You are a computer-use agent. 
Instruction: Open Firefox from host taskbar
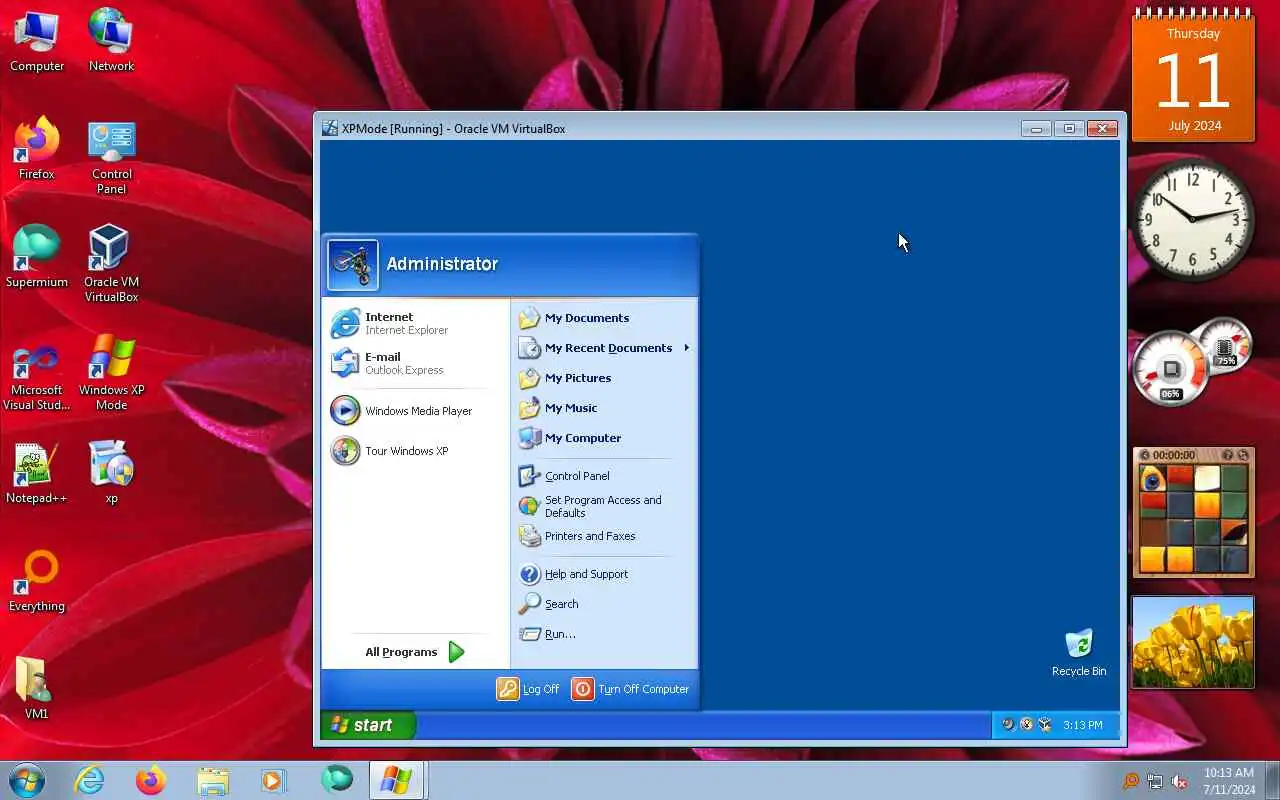[x=151, y=780]
